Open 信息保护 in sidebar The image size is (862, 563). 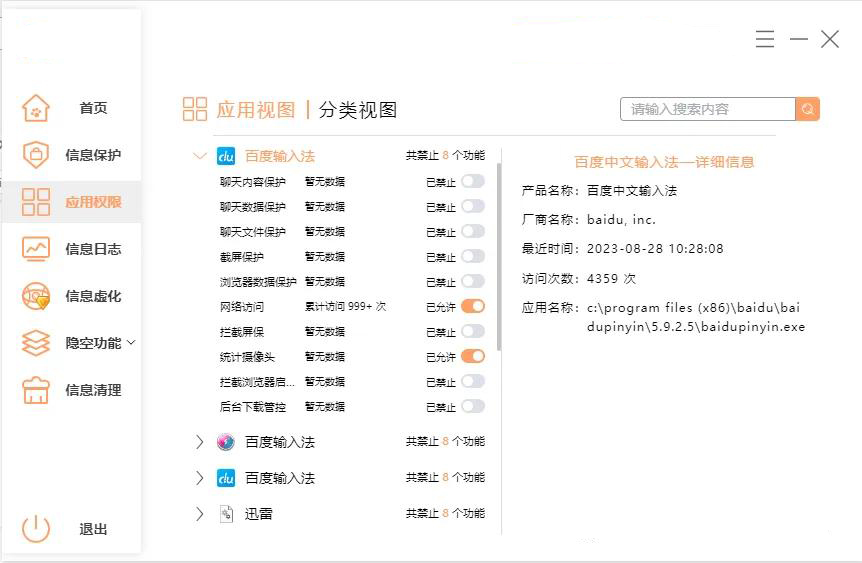pyautogui.click(x=93, y=154)
